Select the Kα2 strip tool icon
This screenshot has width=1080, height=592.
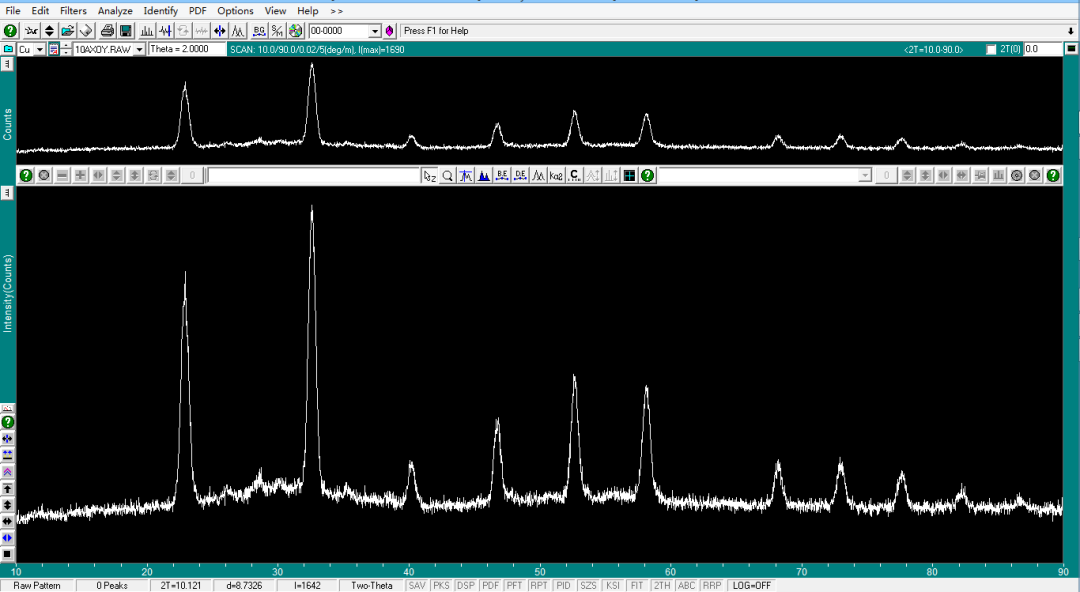pos(556,175)
